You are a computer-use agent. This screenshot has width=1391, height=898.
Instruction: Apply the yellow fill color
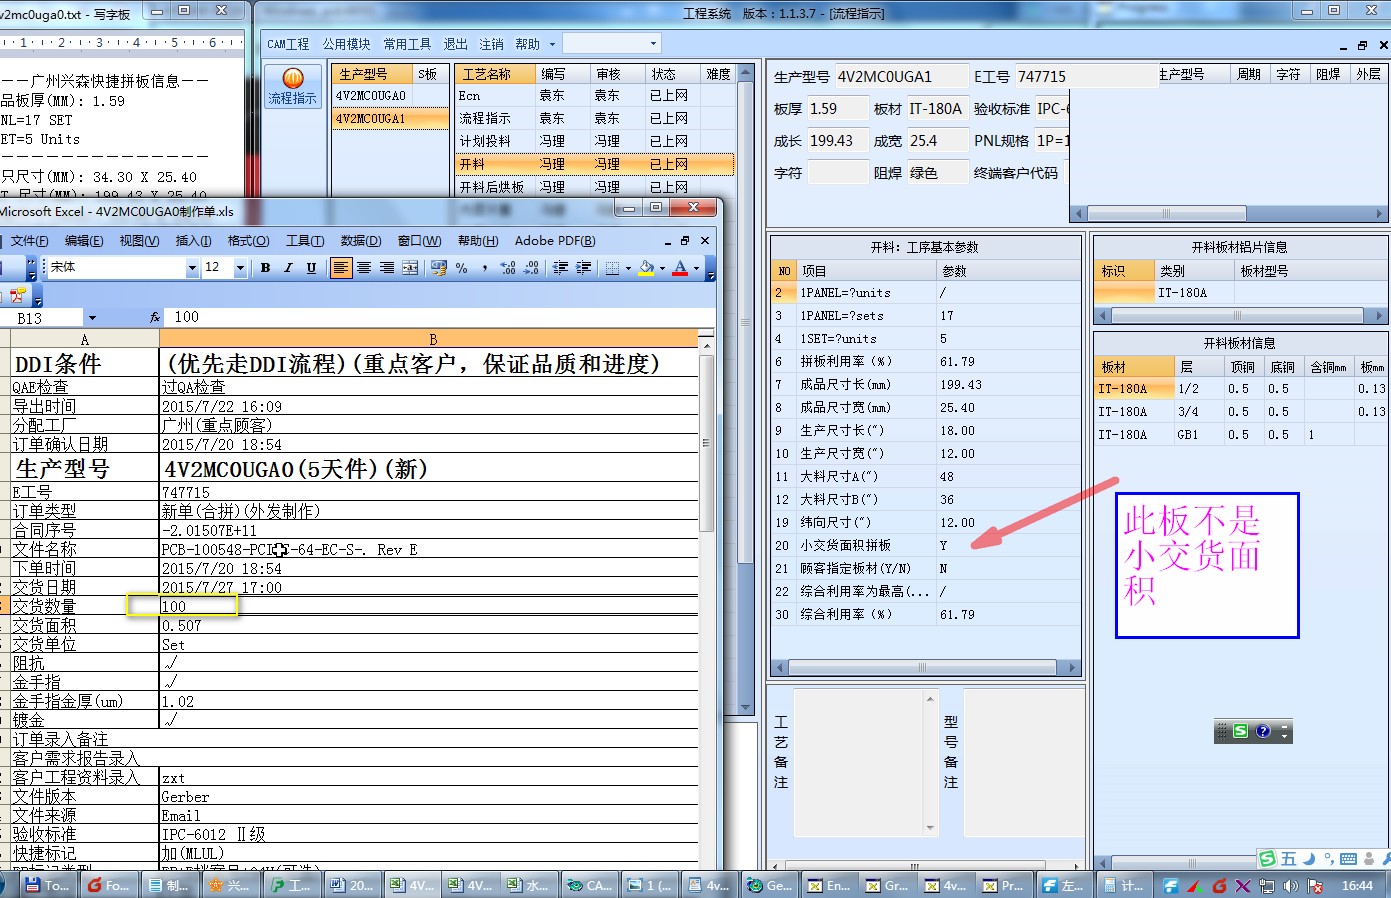646,268
